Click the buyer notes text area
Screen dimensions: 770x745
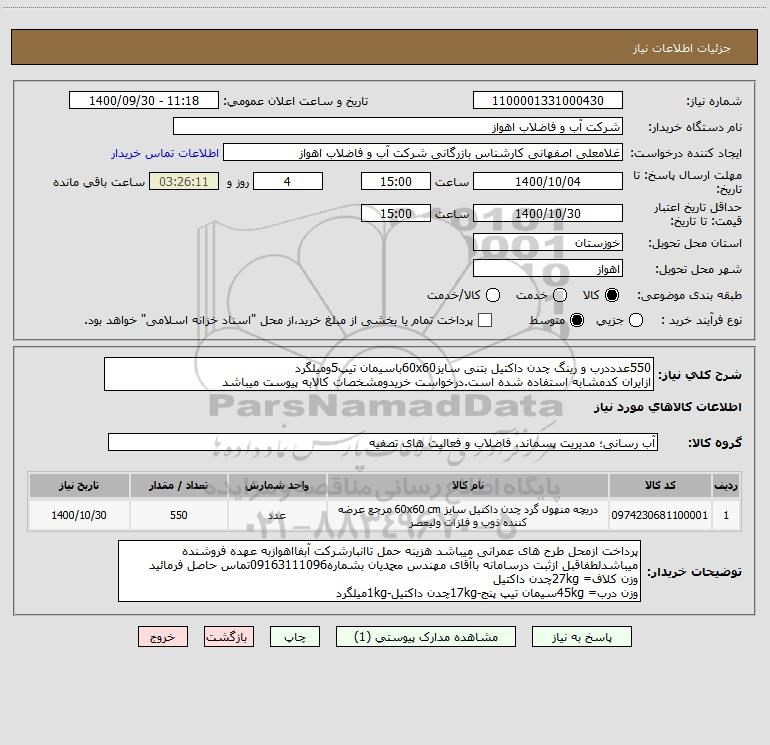379,571
